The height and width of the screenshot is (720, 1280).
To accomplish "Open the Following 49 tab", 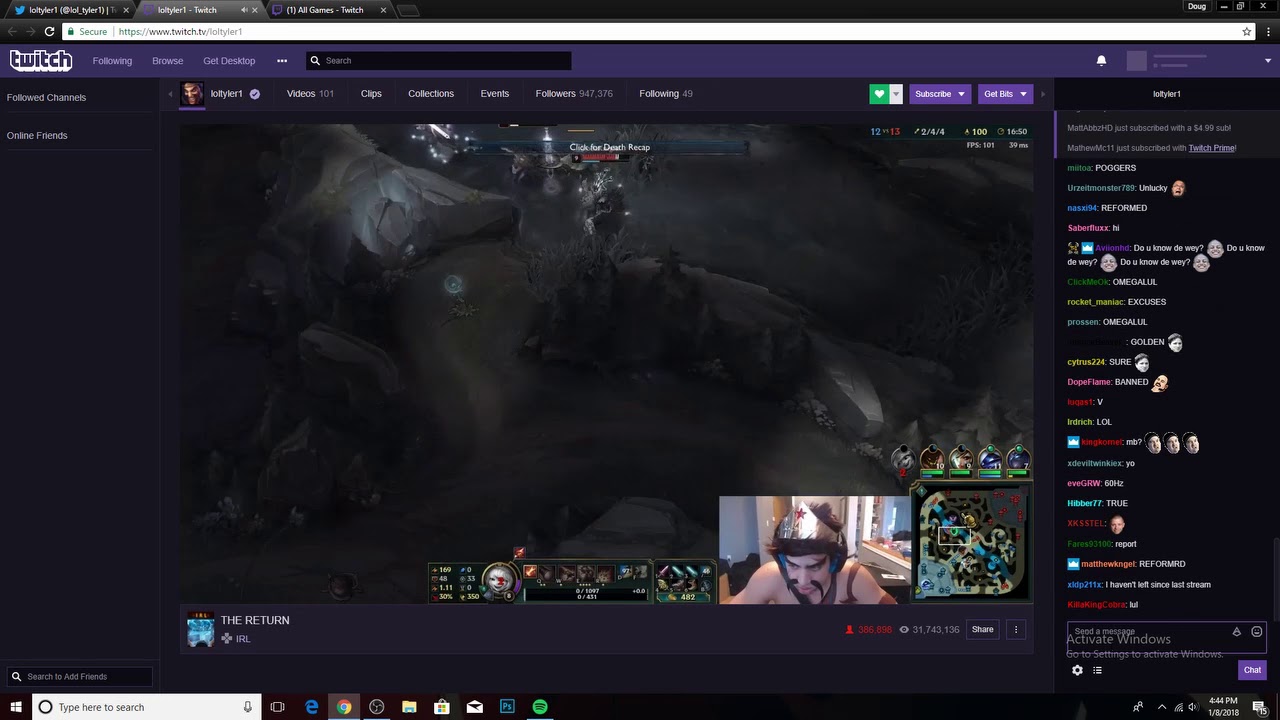I will coord(666,94).
